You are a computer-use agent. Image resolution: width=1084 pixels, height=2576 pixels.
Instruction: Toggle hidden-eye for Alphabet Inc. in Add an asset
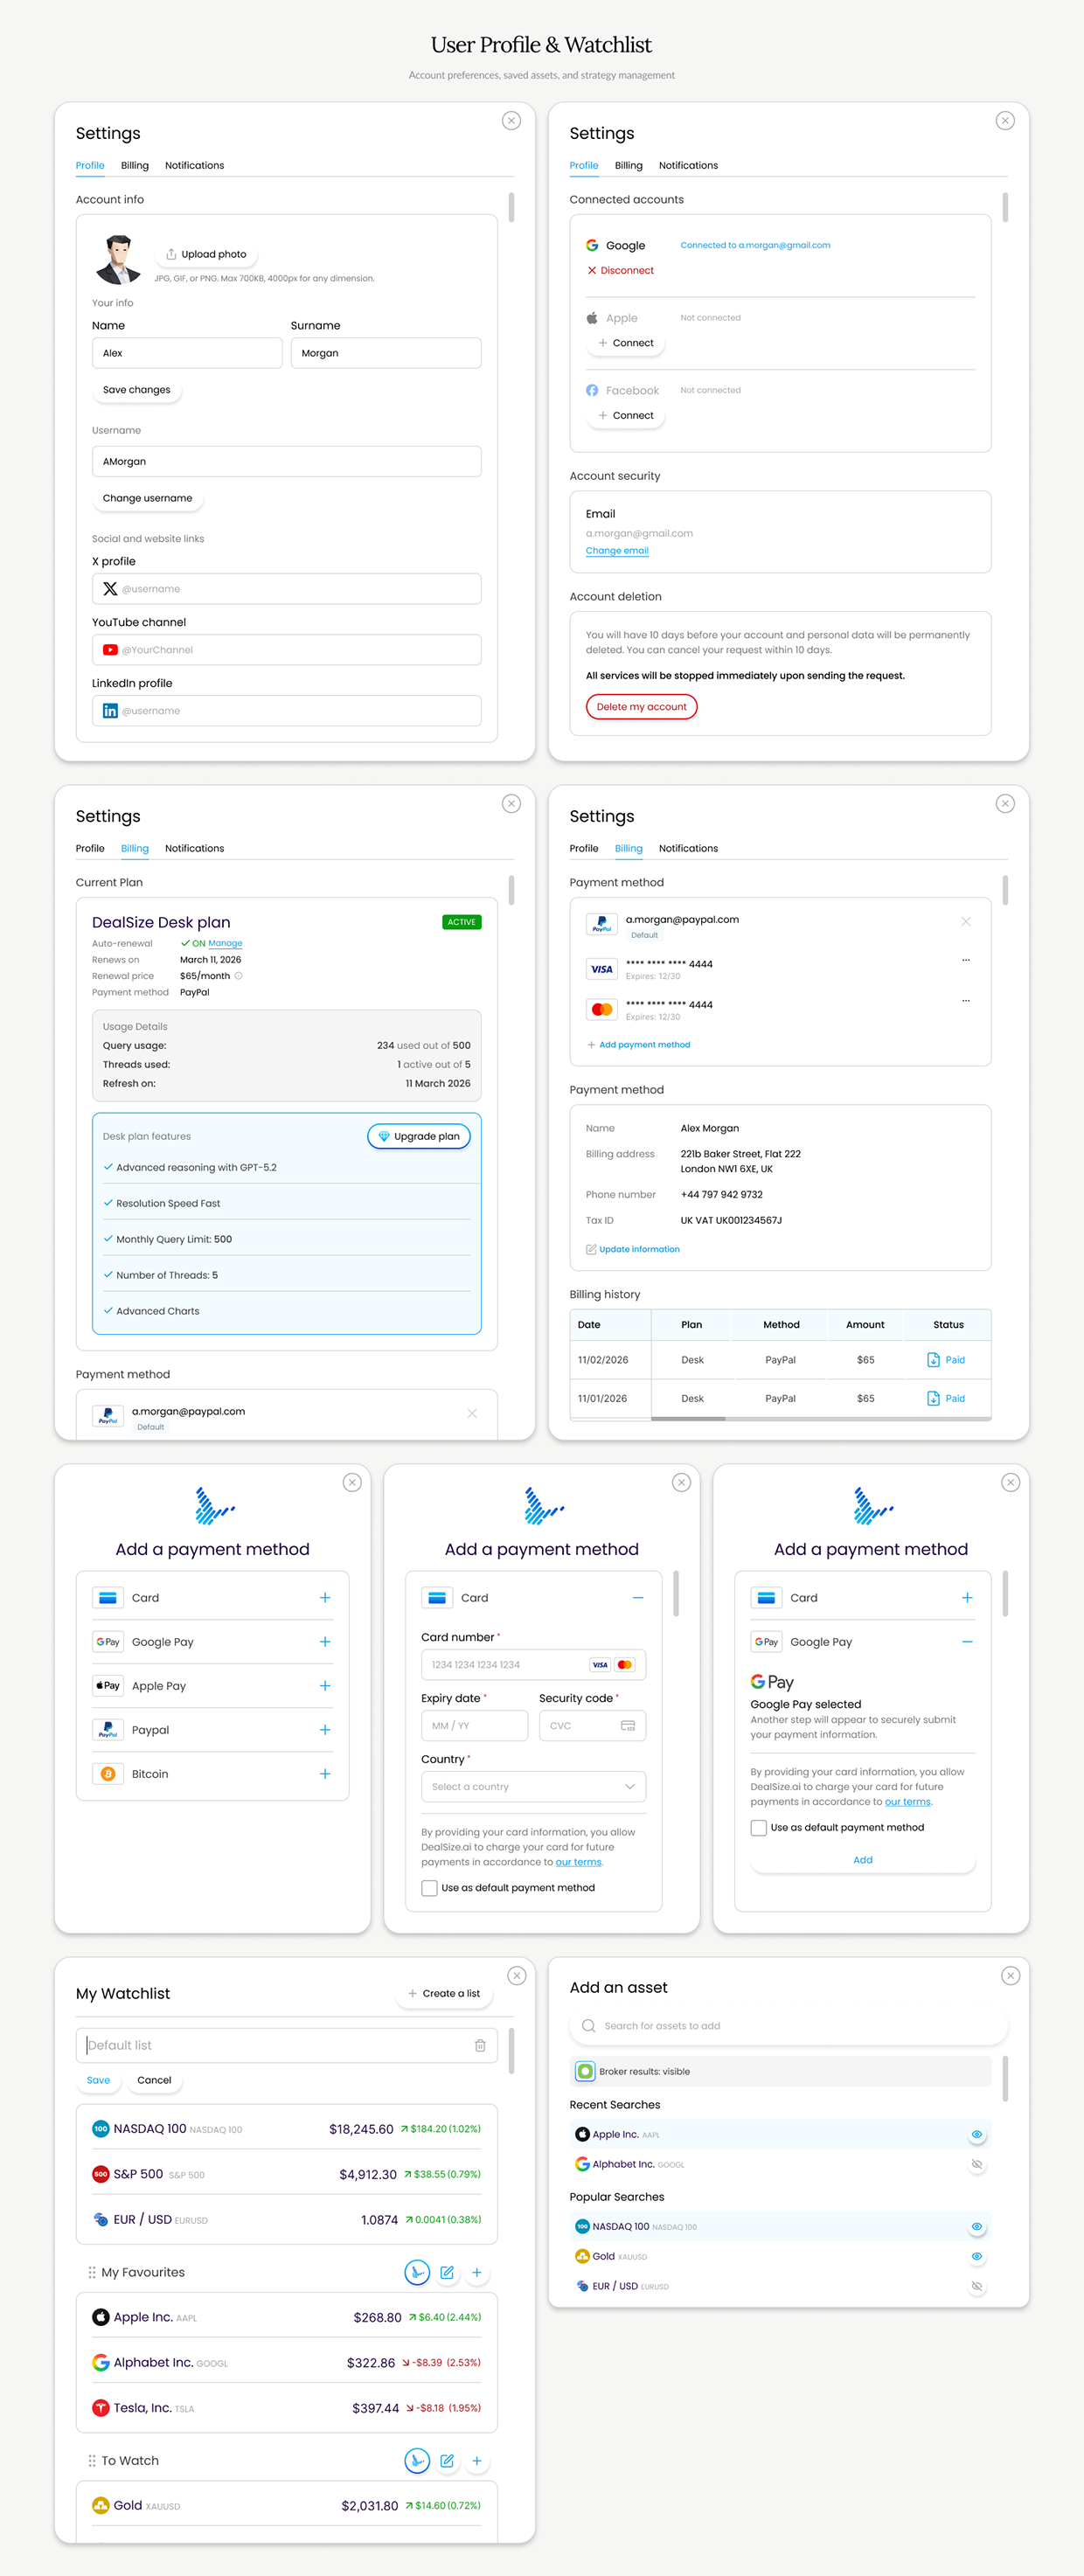(x=977, y=2164)
